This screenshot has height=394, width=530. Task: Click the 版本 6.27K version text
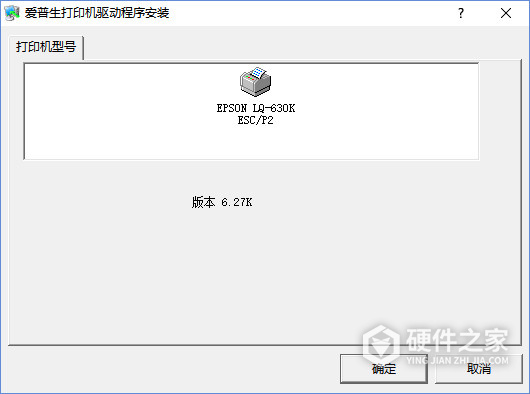pos(222,202)
